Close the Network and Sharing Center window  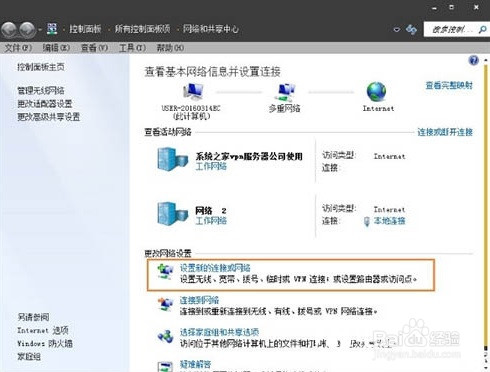click(x=476, y=7)
